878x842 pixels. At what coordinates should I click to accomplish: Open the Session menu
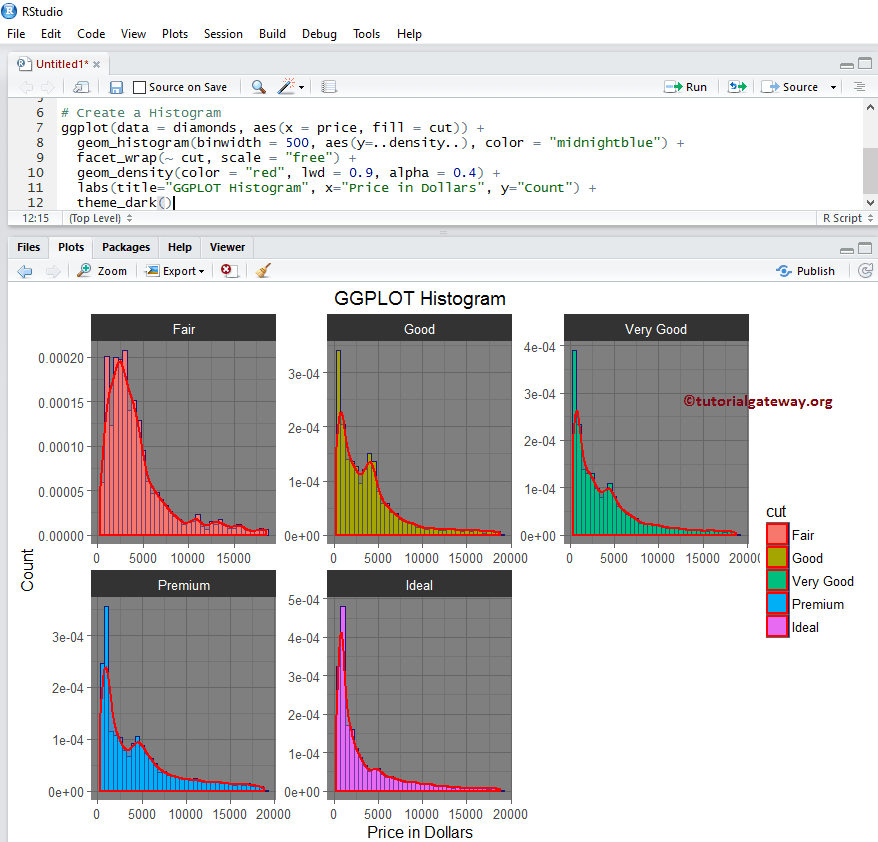coord(223,33)
